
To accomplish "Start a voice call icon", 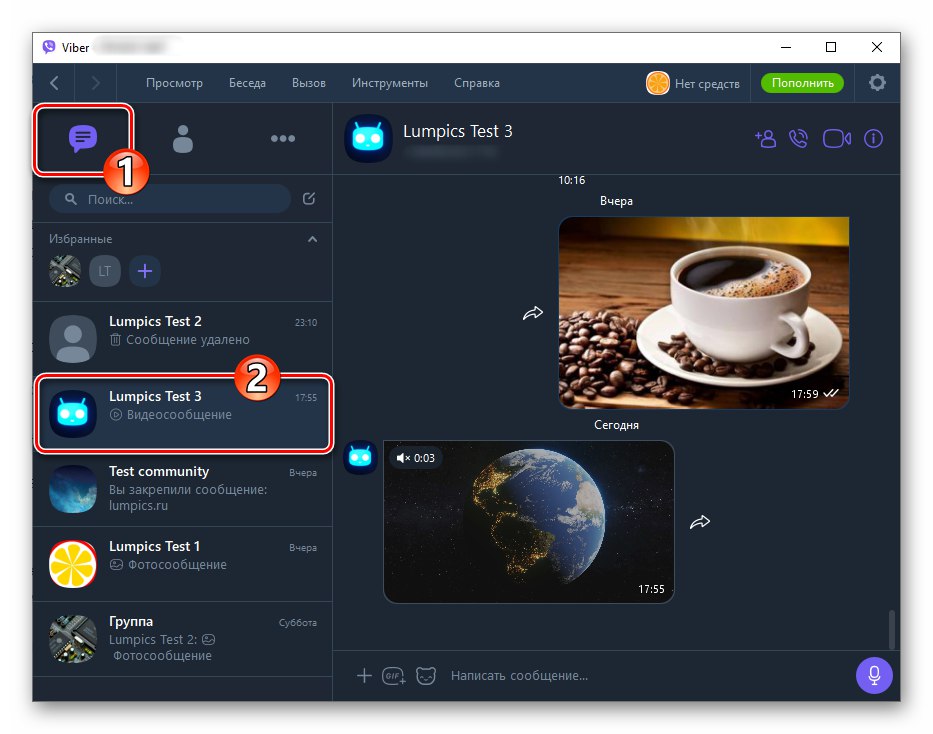I will point(799,139).
